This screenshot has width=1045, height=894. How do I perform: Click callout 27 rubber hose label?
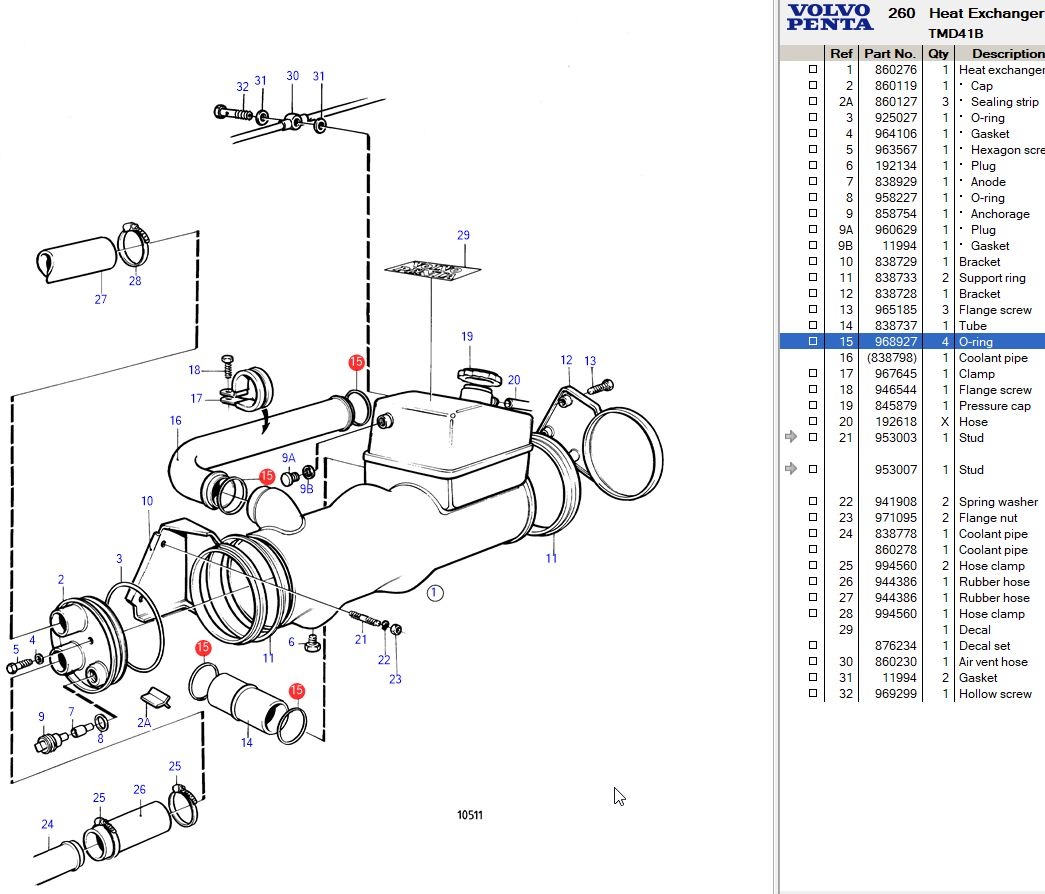pos(101,299)
